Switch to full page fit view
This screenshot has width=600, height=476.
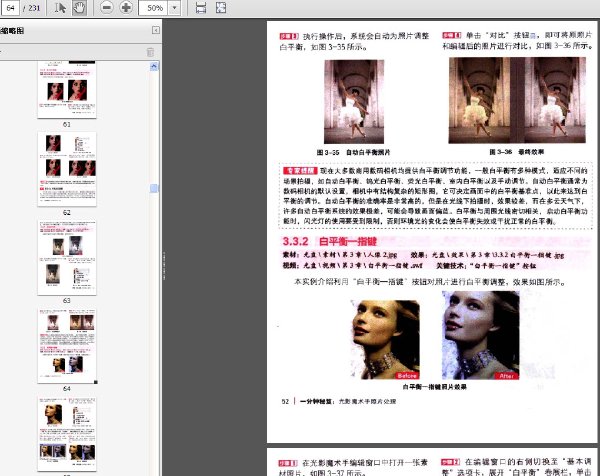[221, 8]
